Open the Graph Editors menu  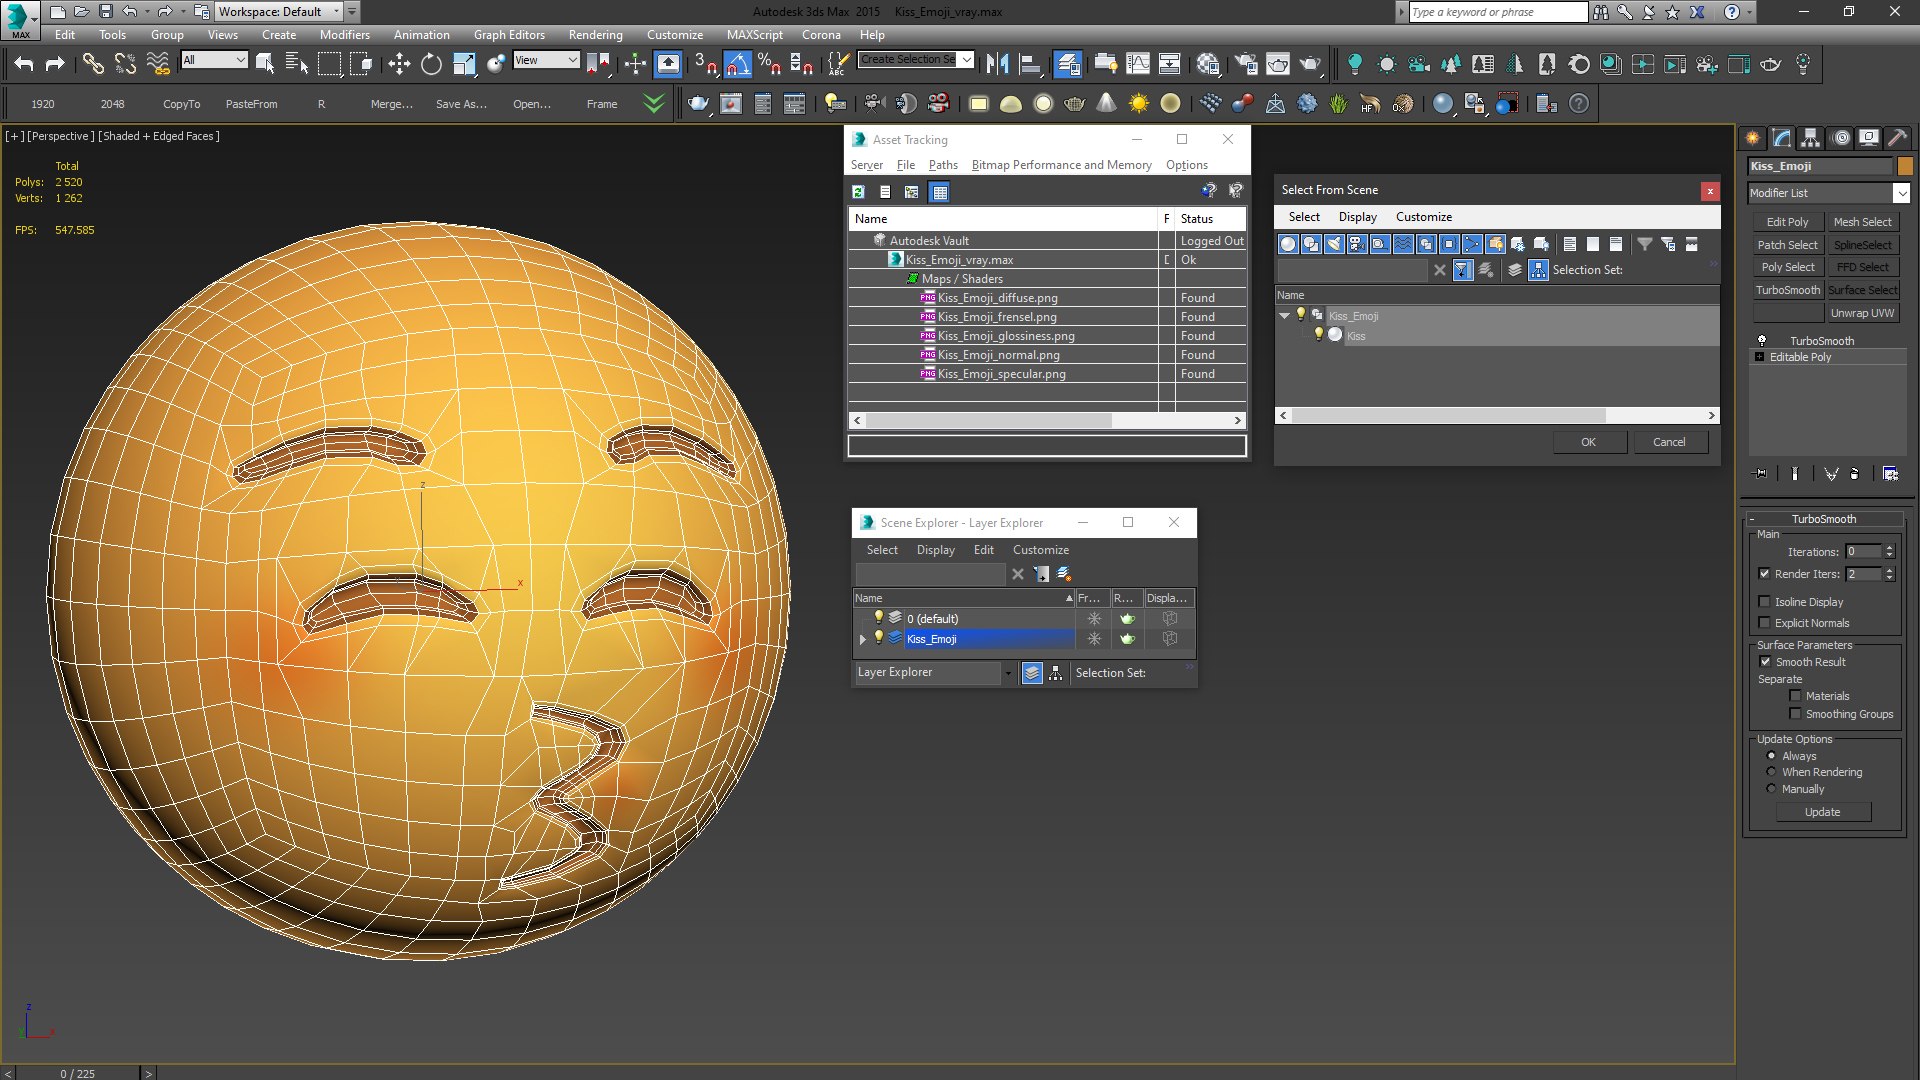pyautogui.click(x=509, y=35)
